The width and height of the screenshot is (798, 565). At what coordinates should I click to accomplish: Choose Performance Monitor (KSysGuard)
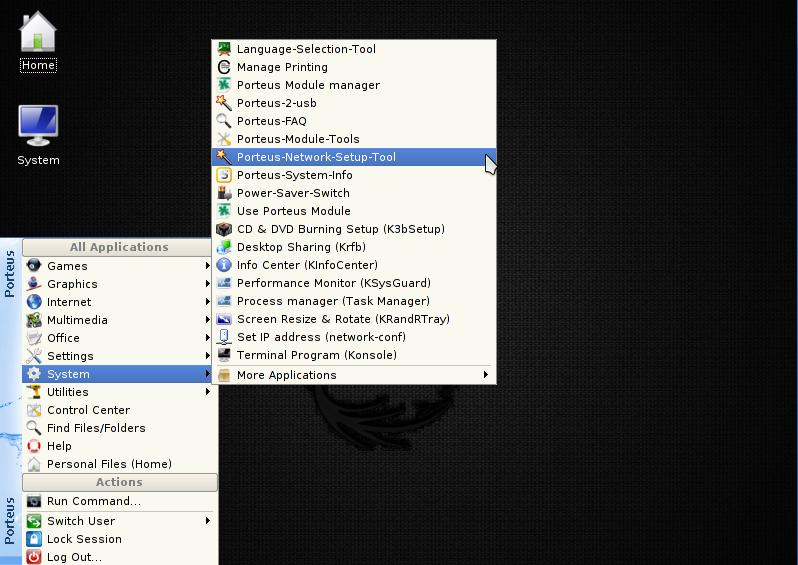tap(333, 283)
